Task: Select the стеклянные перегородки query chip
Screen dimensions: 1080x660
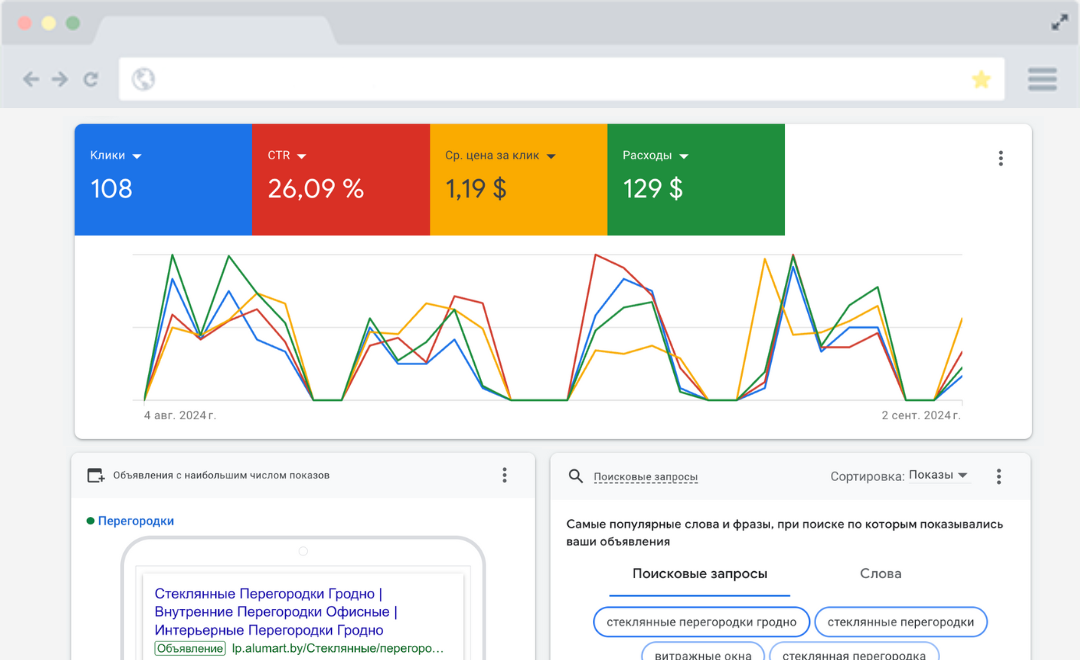Action: coord(900,622)
